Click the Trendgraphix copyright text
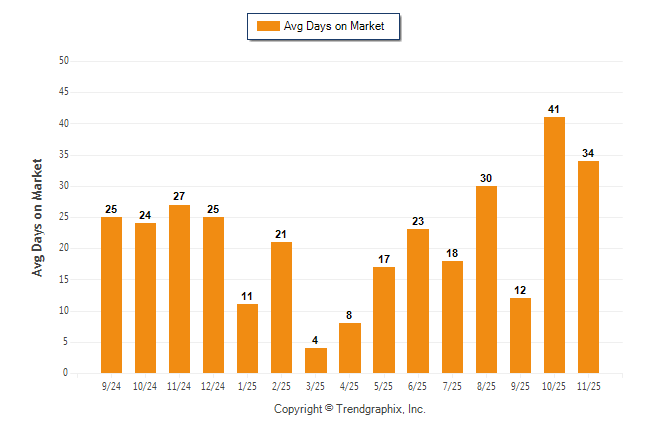The width and height of the screenshot is (646, 434). tap(350, 409)
